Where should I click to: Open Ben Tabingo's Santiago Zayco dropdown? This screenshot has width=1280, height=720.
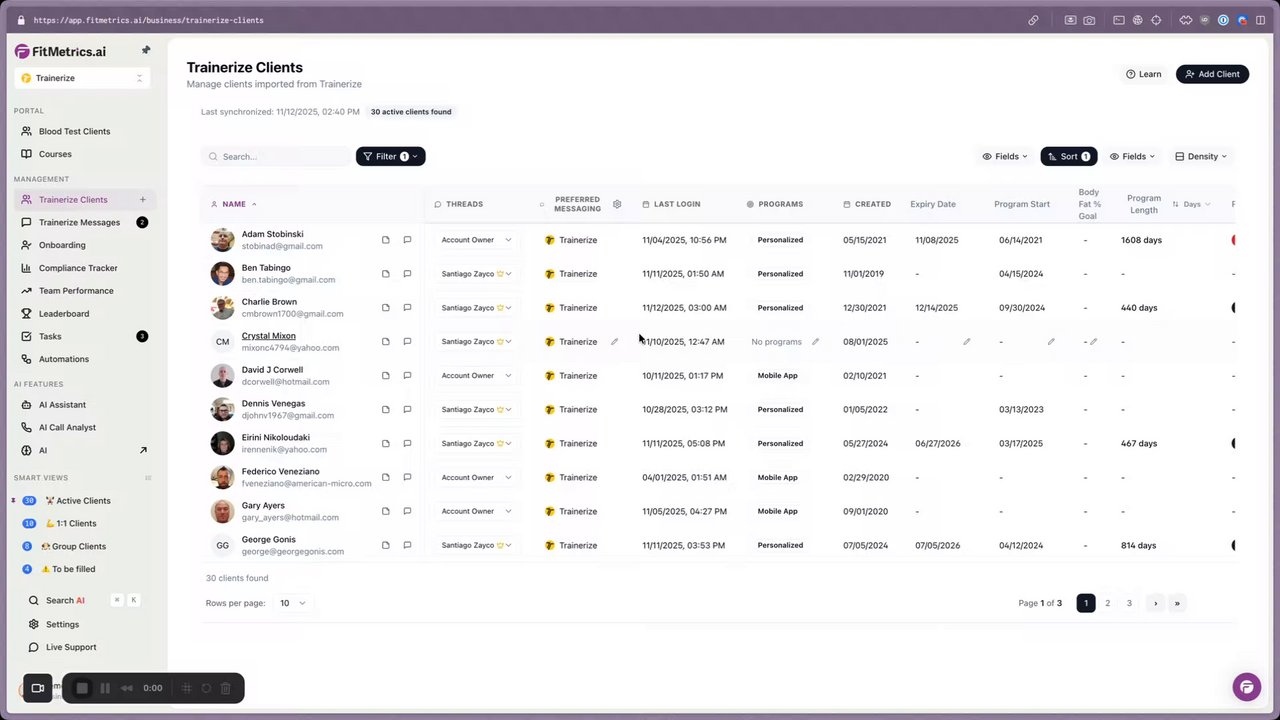(476, 274)
